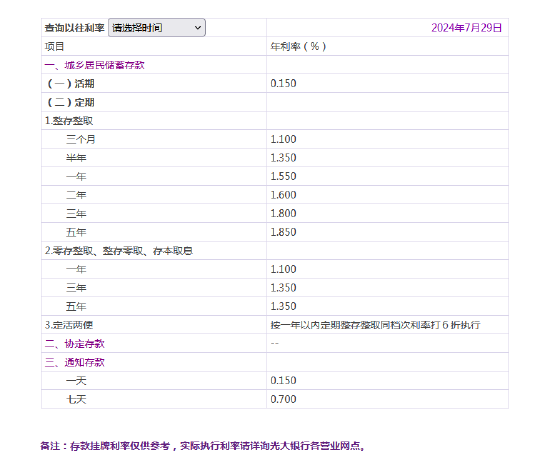Viewport: 550px width, 470px height.
Task: Select the heading 一、城乡居民储蓄存款
Action: (94, 65)
